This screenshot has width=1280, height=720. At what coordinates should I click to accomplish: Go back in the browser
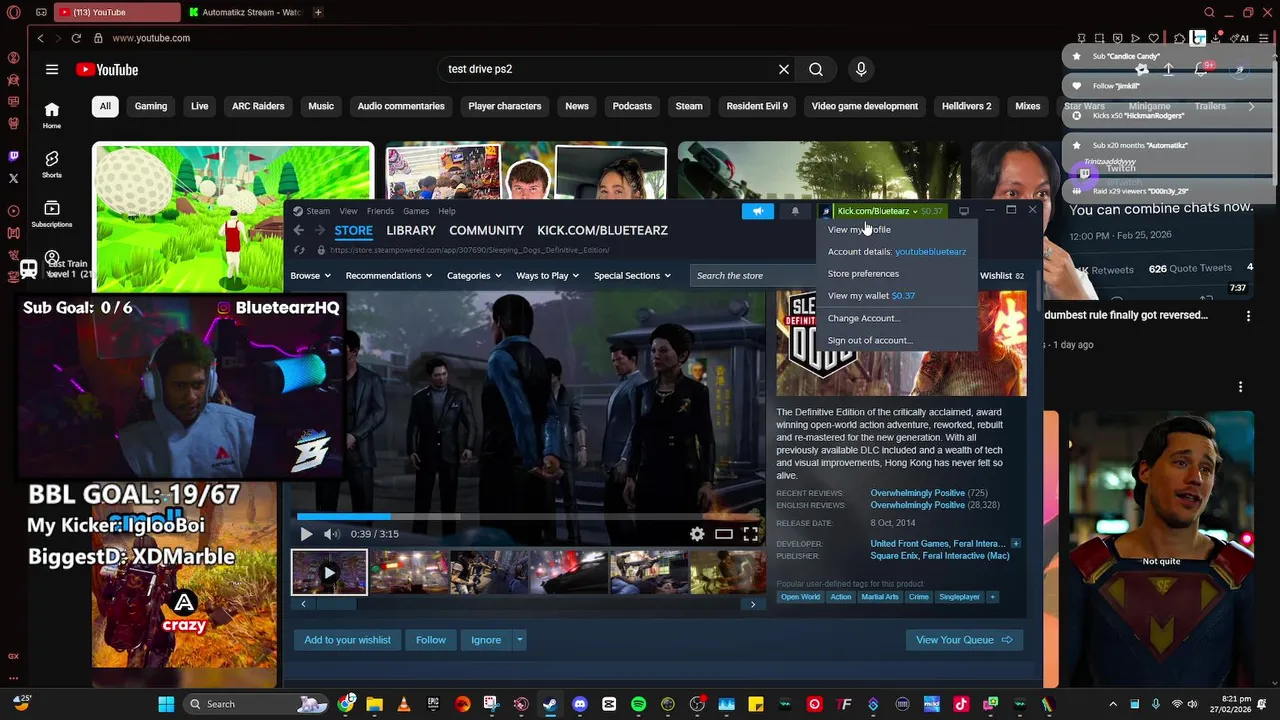click(40, 38)
